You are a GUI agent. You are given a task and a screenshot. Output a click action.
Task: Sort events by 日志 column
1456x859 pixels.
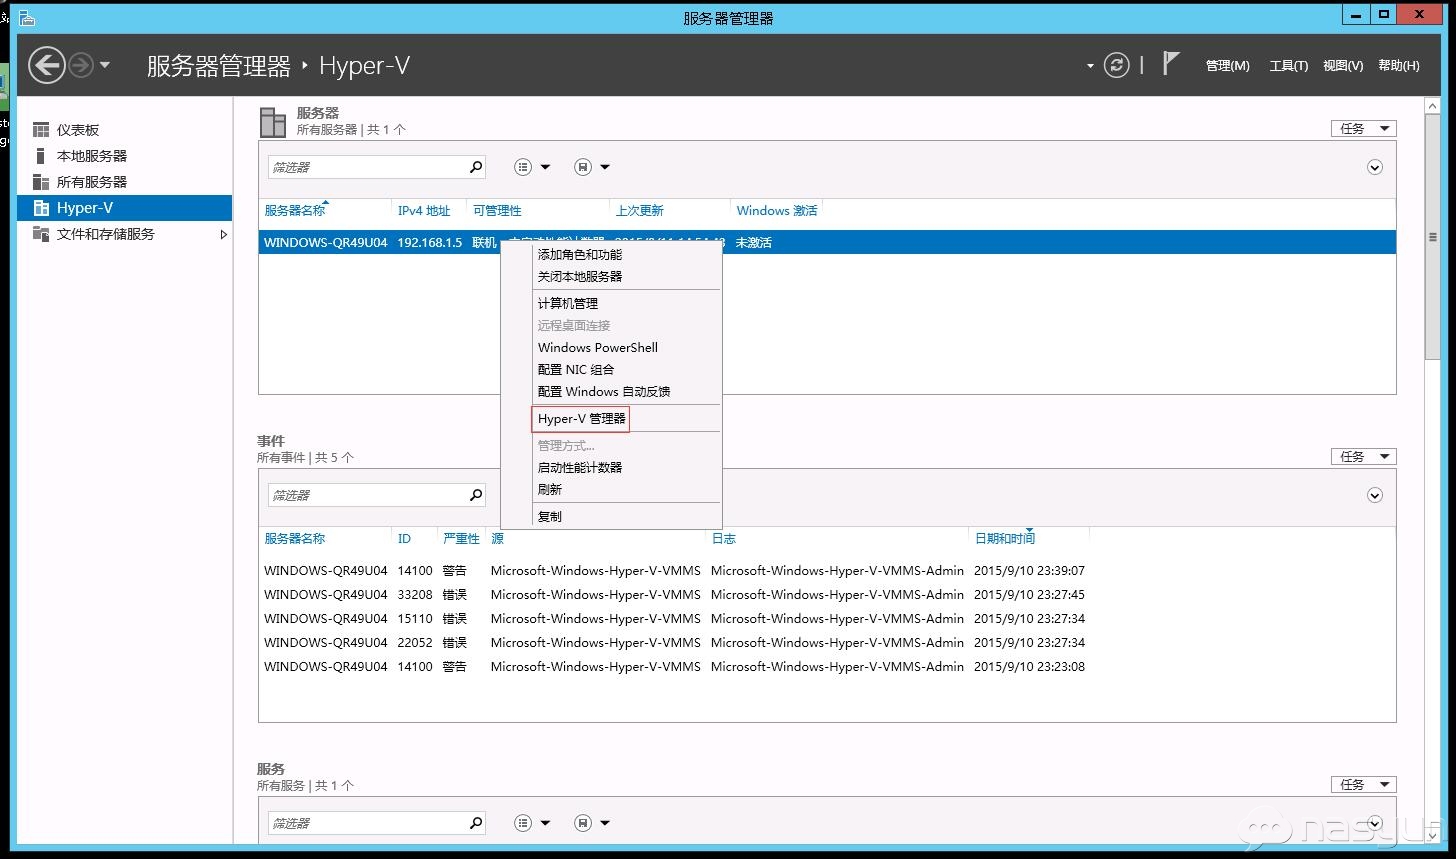pyautogui.click(x=723, y=539)
